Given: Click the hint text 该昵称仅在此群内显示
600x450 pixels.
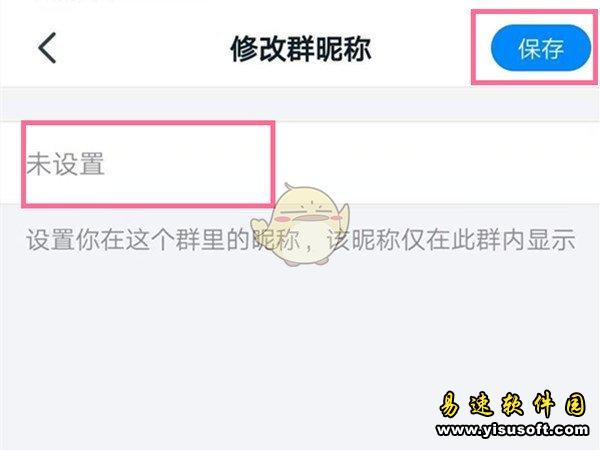Looking at the screenshot, I should (x=452, y=240).
